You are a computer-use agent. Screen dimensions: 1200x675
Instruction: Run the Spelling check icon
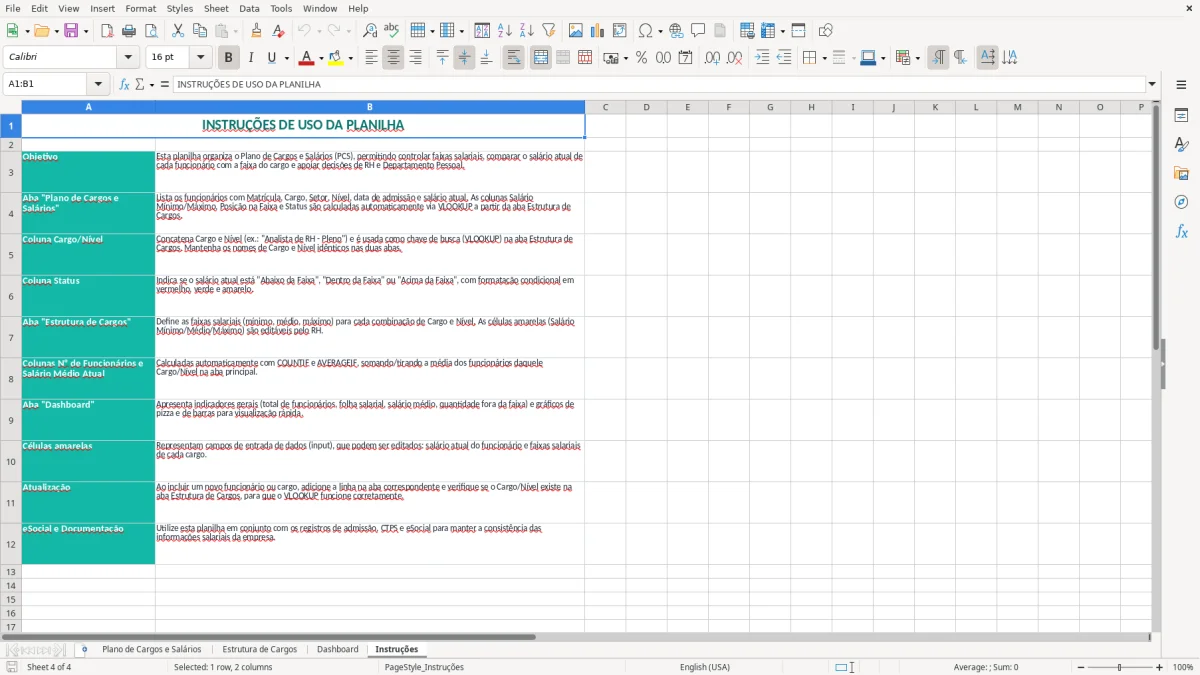click(391, 31)
